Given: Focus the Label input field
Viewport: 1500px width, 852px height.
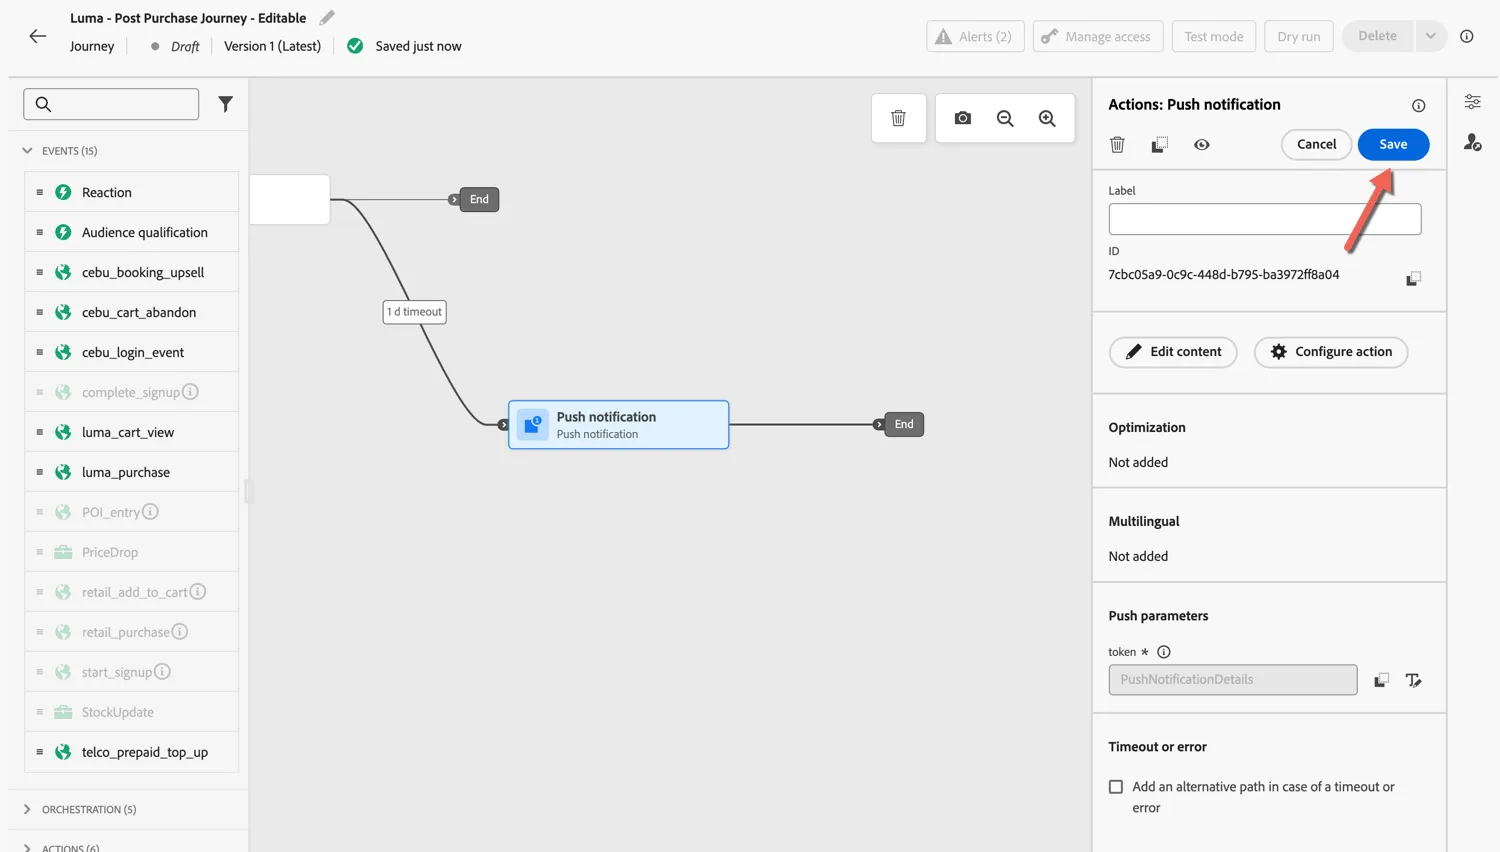Looking at the screenshot, I should pos(1264,219).
